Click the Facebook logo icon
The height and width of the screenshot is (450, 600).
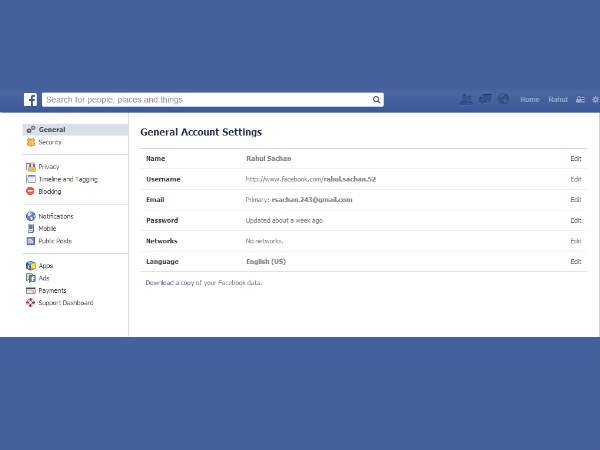tap(30, 99)
